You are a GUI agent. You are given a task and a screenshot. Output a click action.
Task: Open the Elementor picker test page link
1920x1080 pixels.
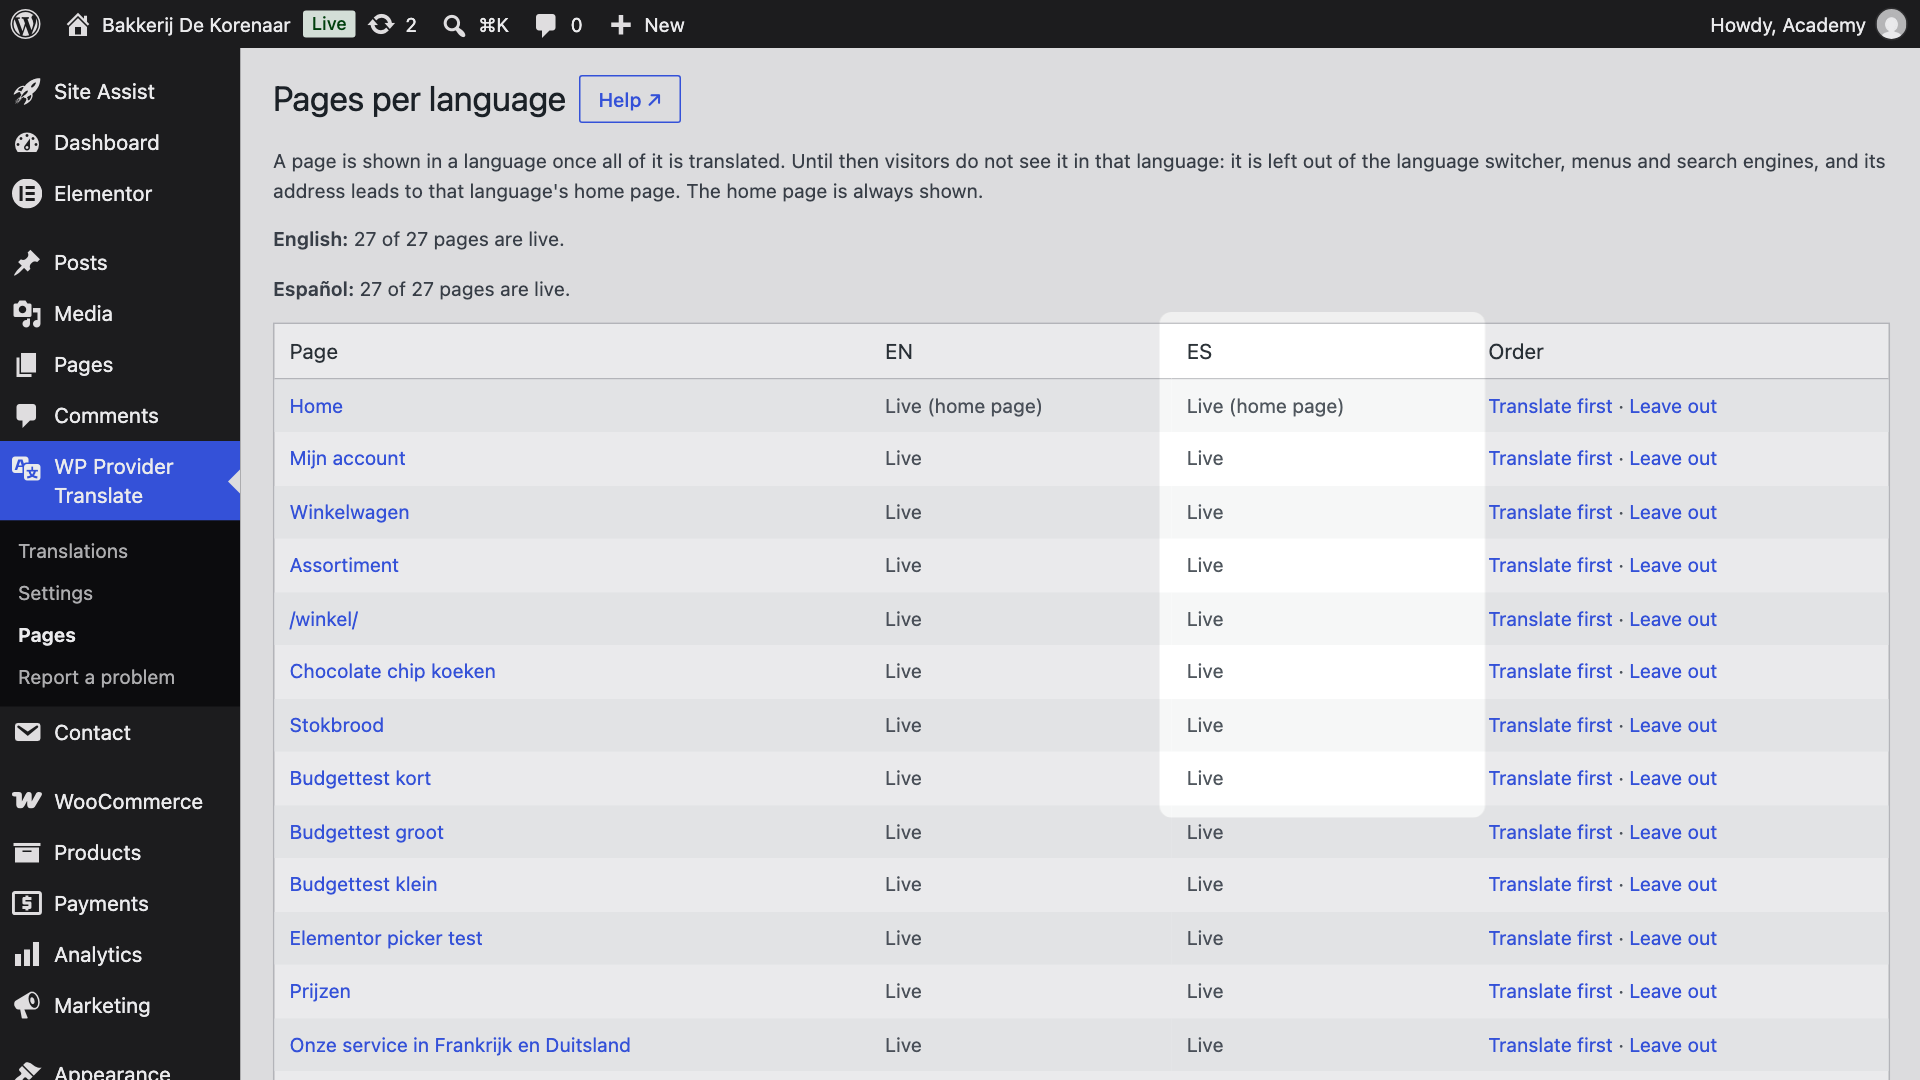pyautogui.click(x=386, y=938)
